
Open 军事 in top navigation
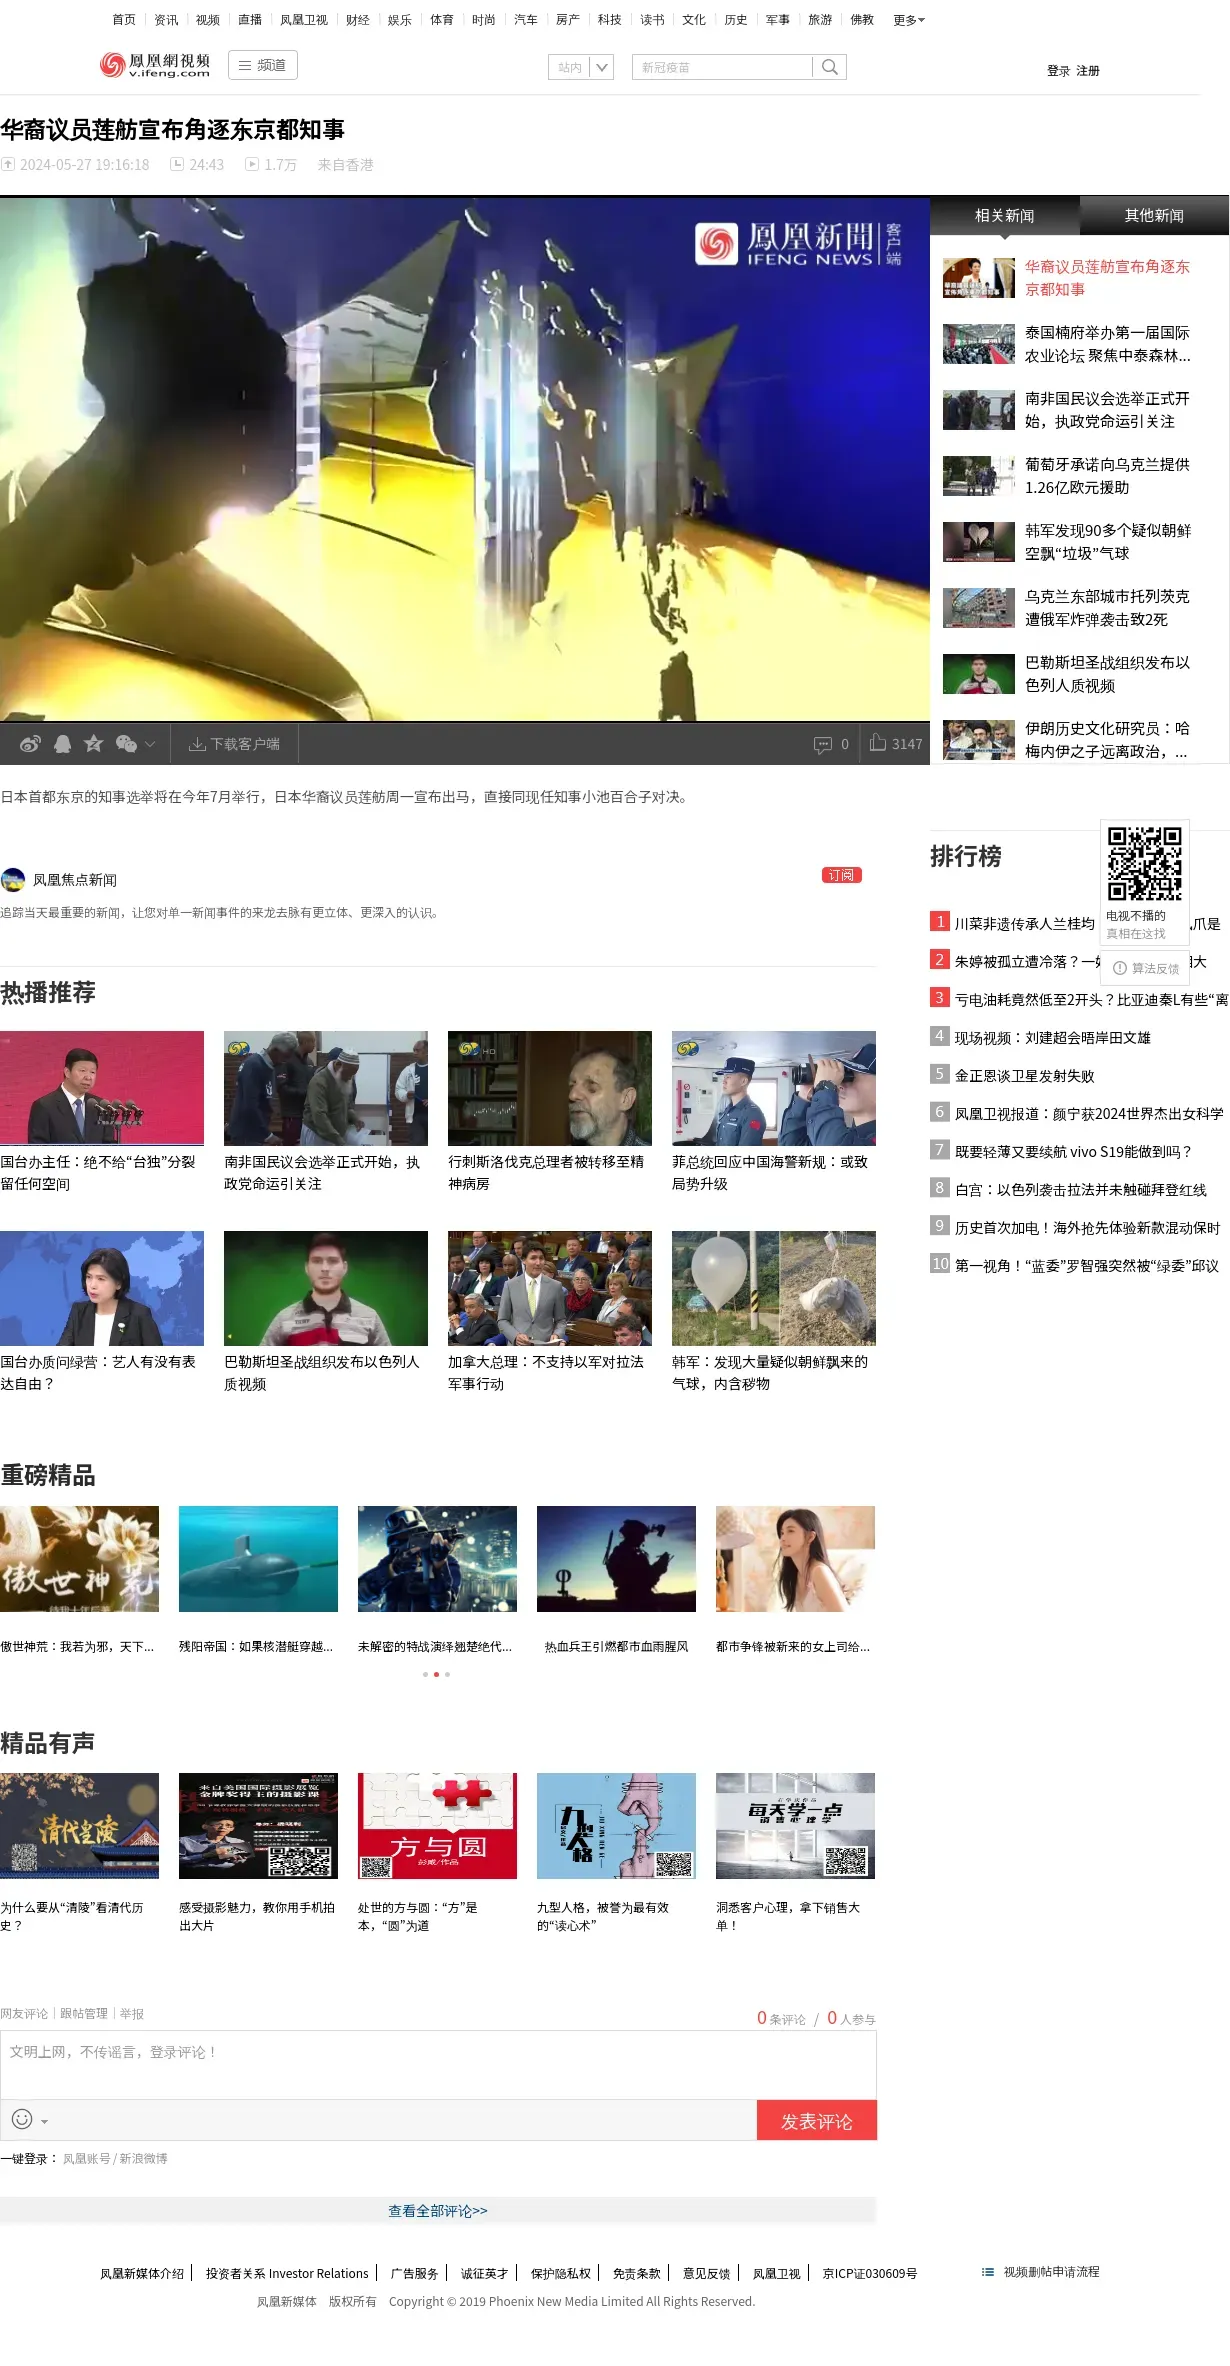(x=778, y=20)
